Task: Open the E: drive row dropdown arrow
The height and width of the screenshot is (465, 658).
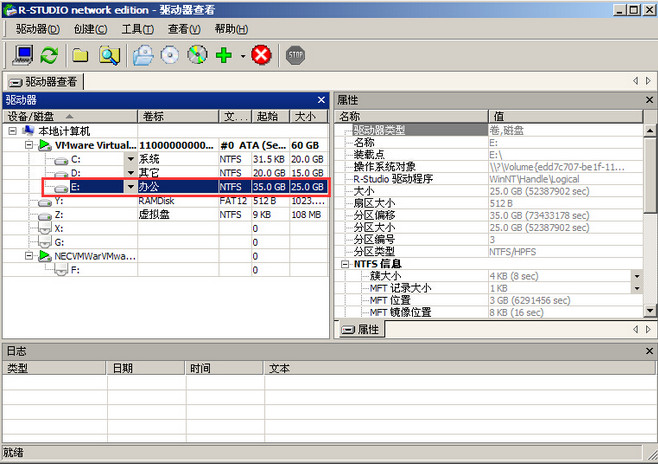Action: [131, 187]
